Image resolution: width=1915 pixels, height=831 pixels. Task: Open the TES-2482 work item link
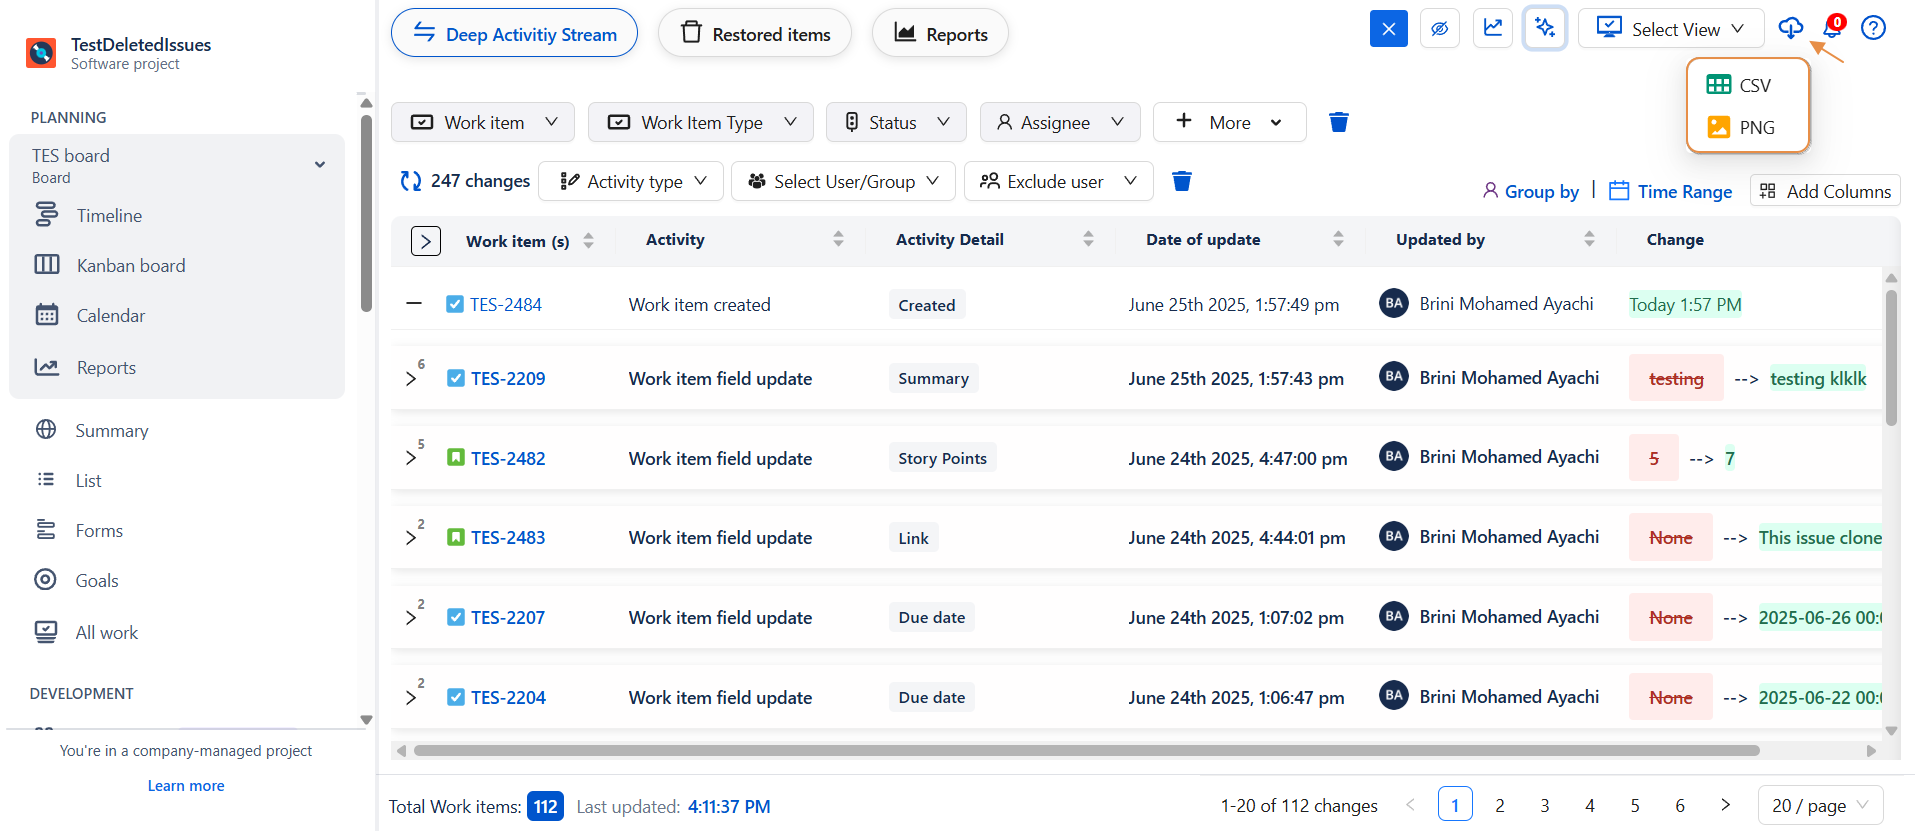pos(508,458)
